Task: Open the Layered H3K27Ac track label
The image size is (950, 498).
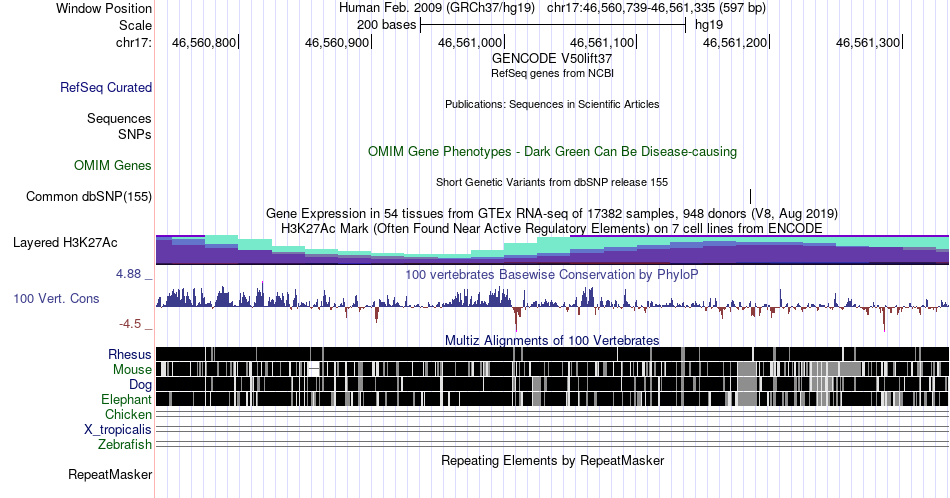Action: point(65,242)
